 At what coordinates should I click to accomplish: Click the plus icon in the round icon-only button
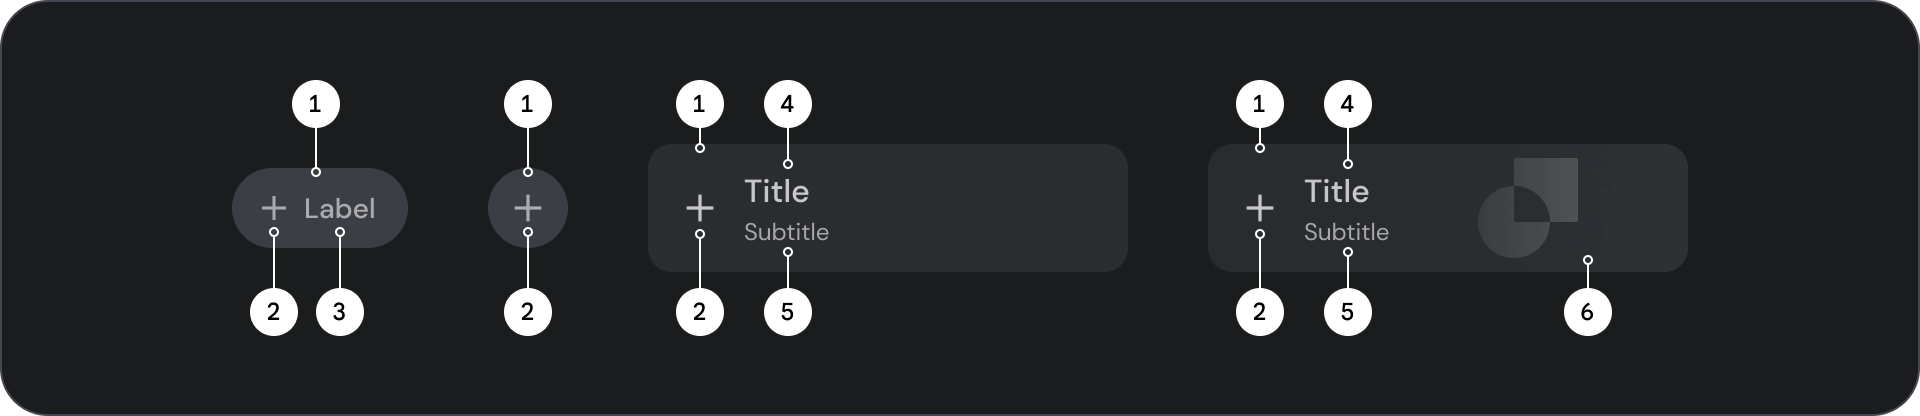(x=527, y=208)
